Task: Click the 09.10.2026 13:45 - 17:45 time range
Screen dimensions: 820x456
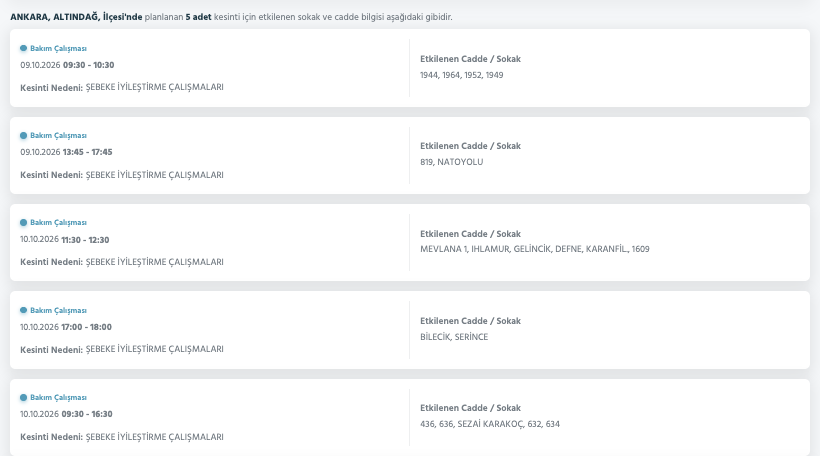Action: point(66,152)
